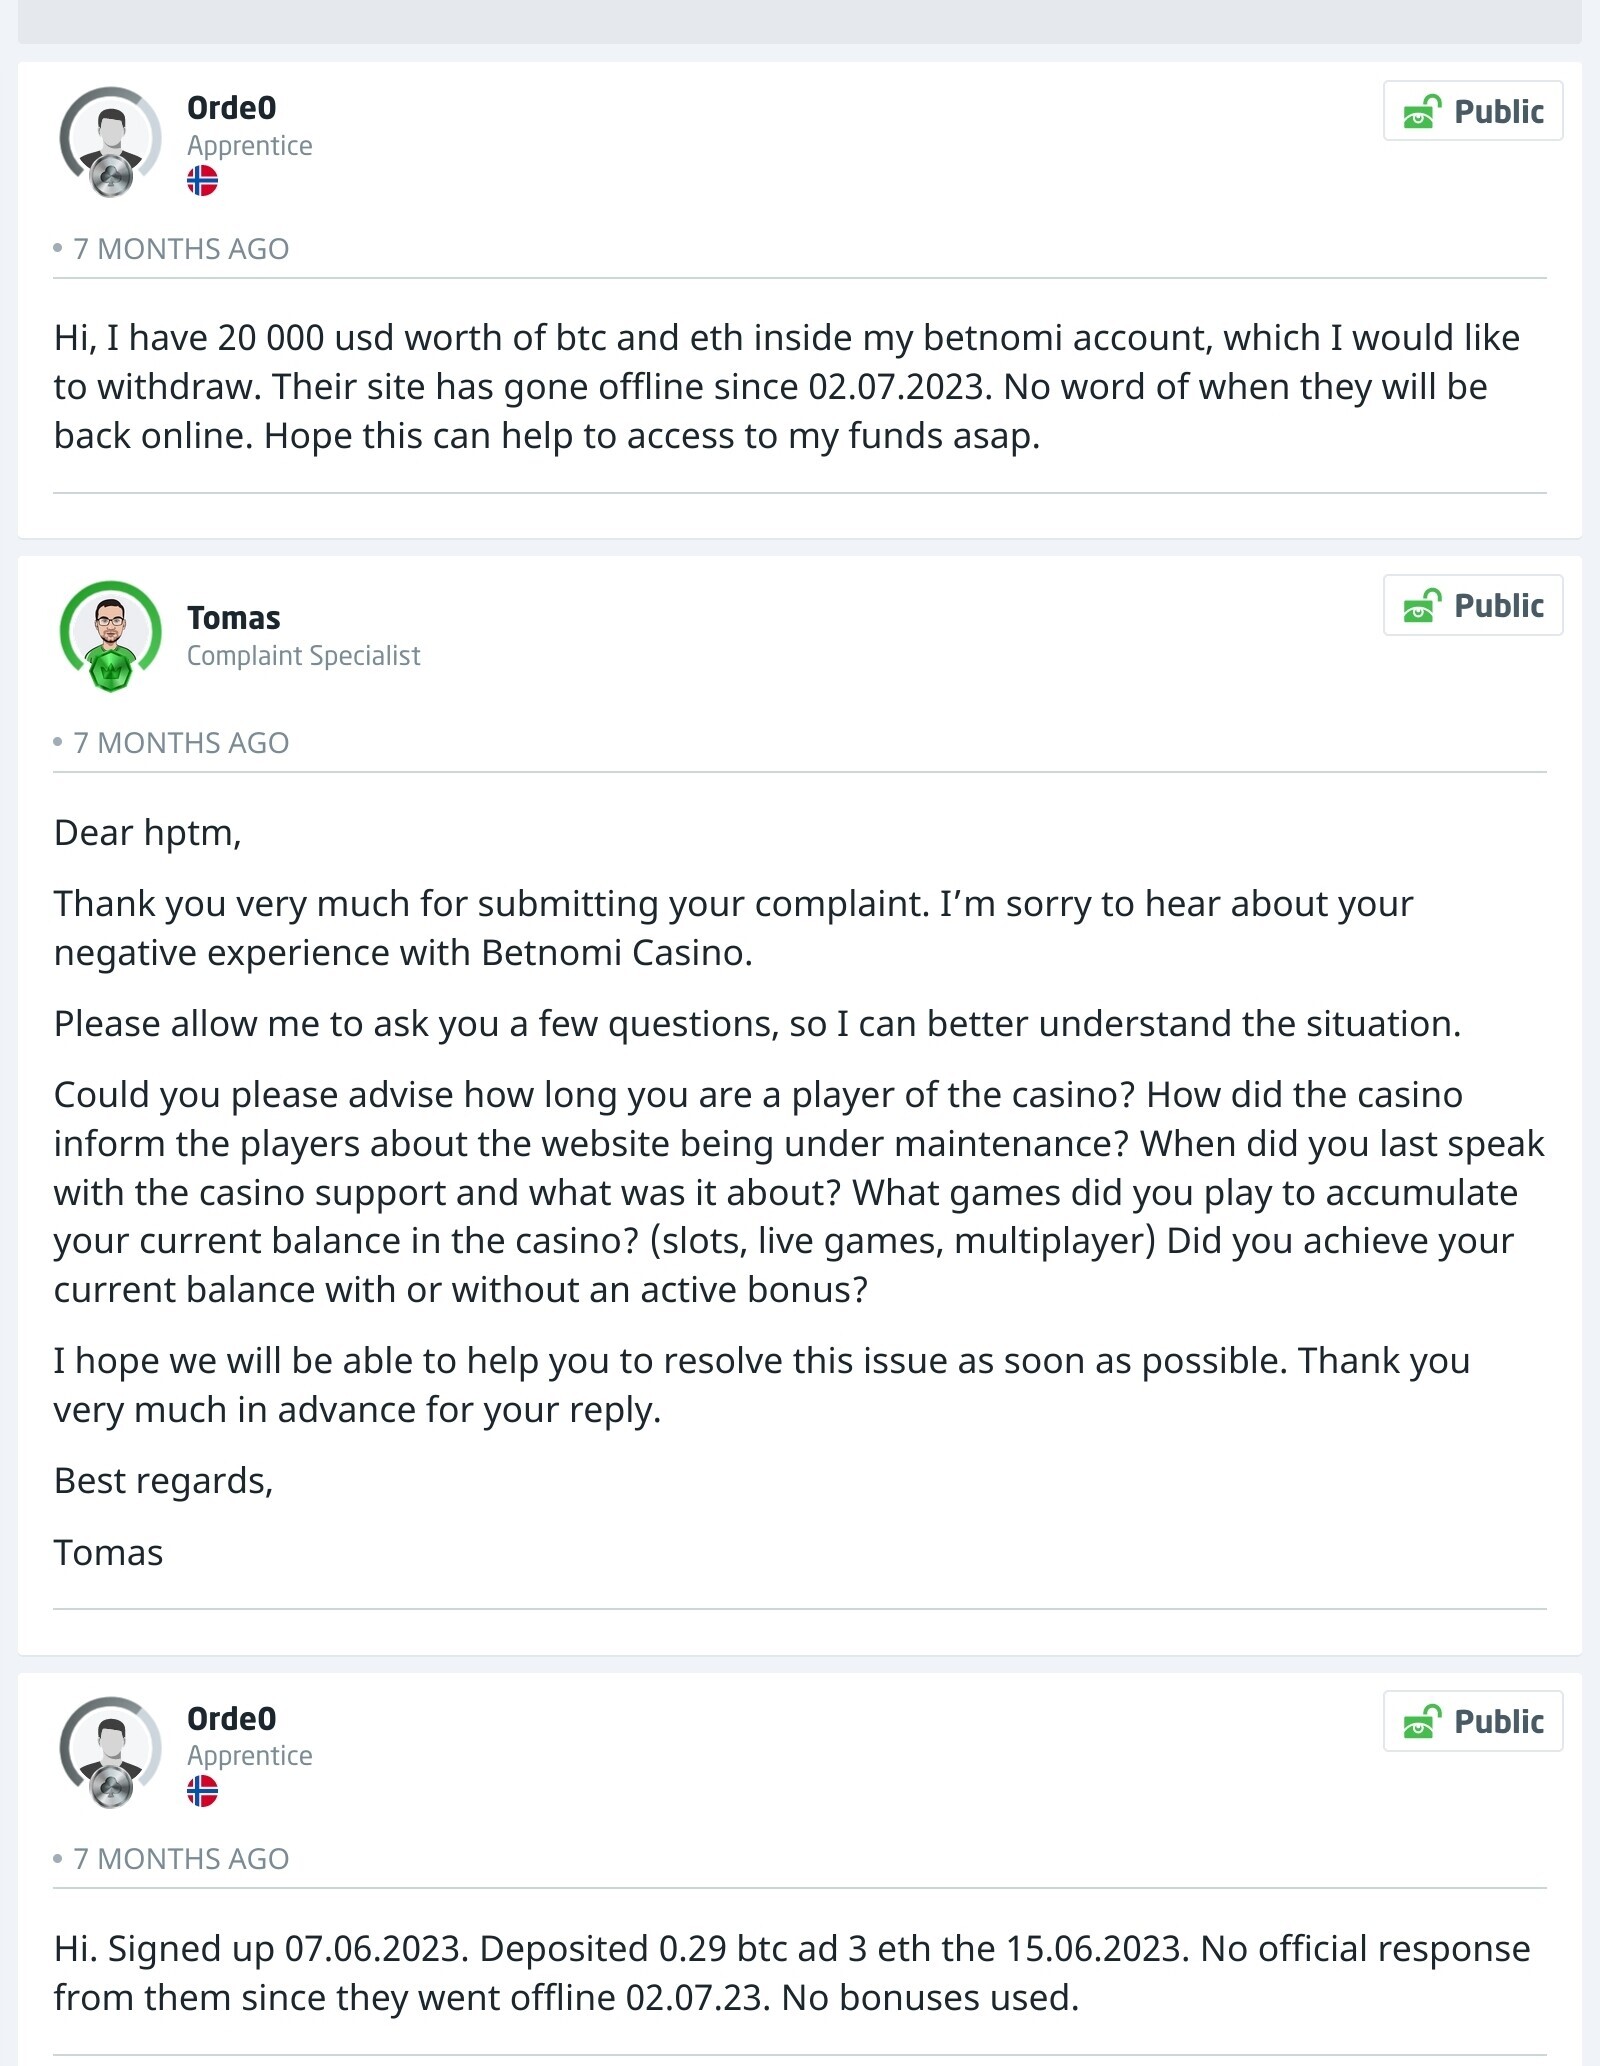Open Tomas's profile via his name
The height and width of the screenshot is (2066, 1600).
point(233,618)
